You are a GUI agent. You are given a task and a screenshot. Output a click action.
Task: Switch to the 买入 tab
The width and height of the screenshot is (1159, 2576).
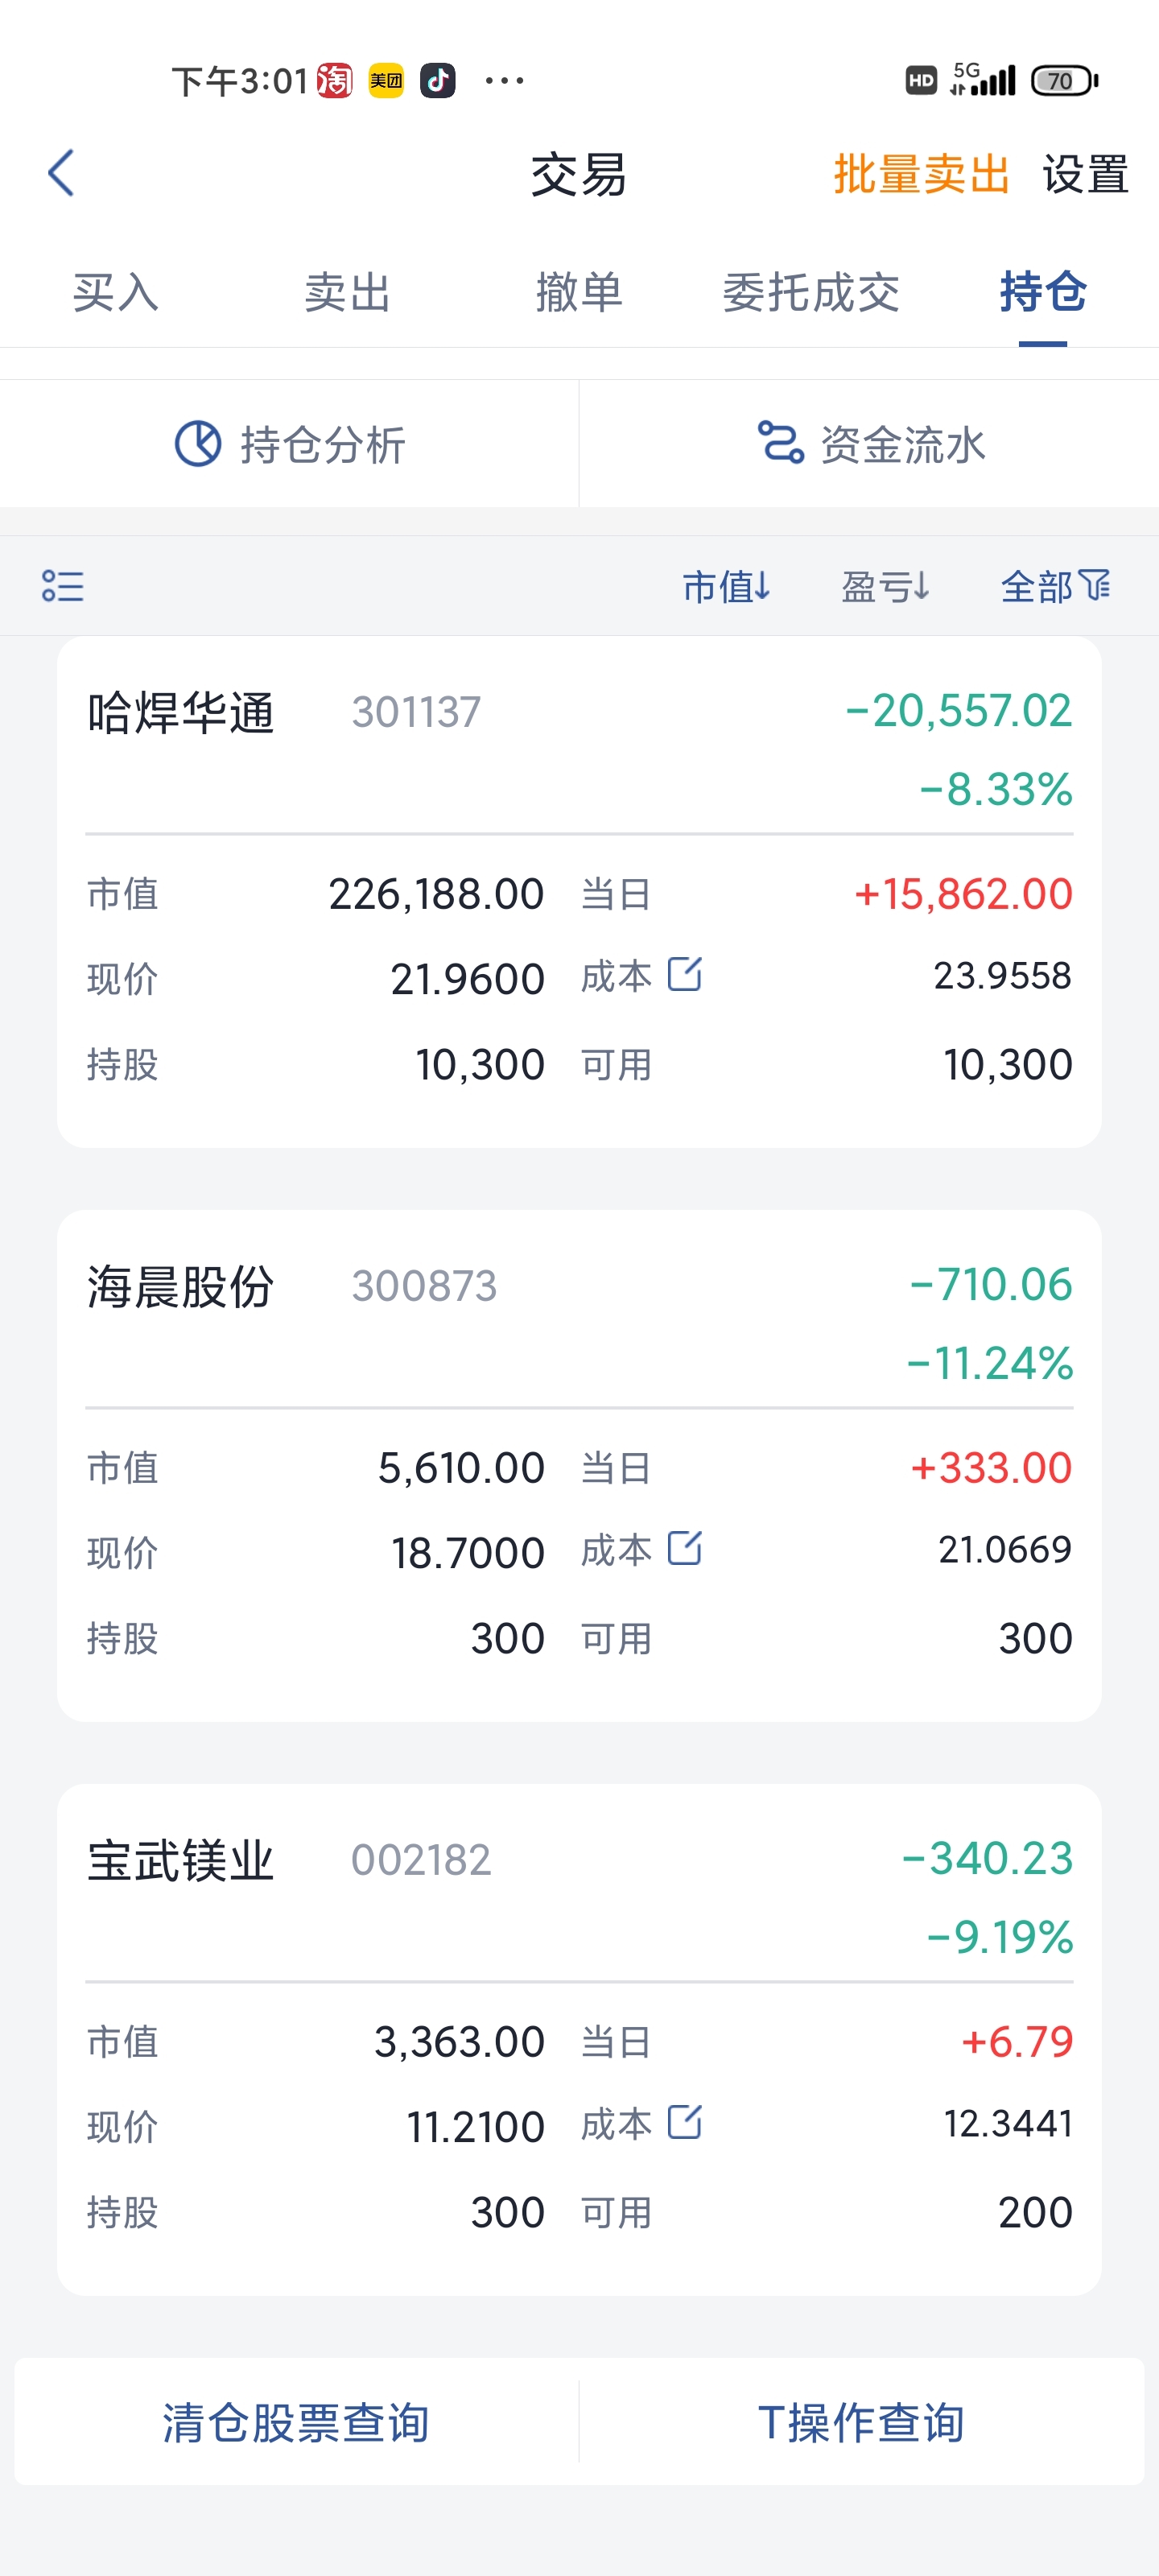[x=116, y=292]
